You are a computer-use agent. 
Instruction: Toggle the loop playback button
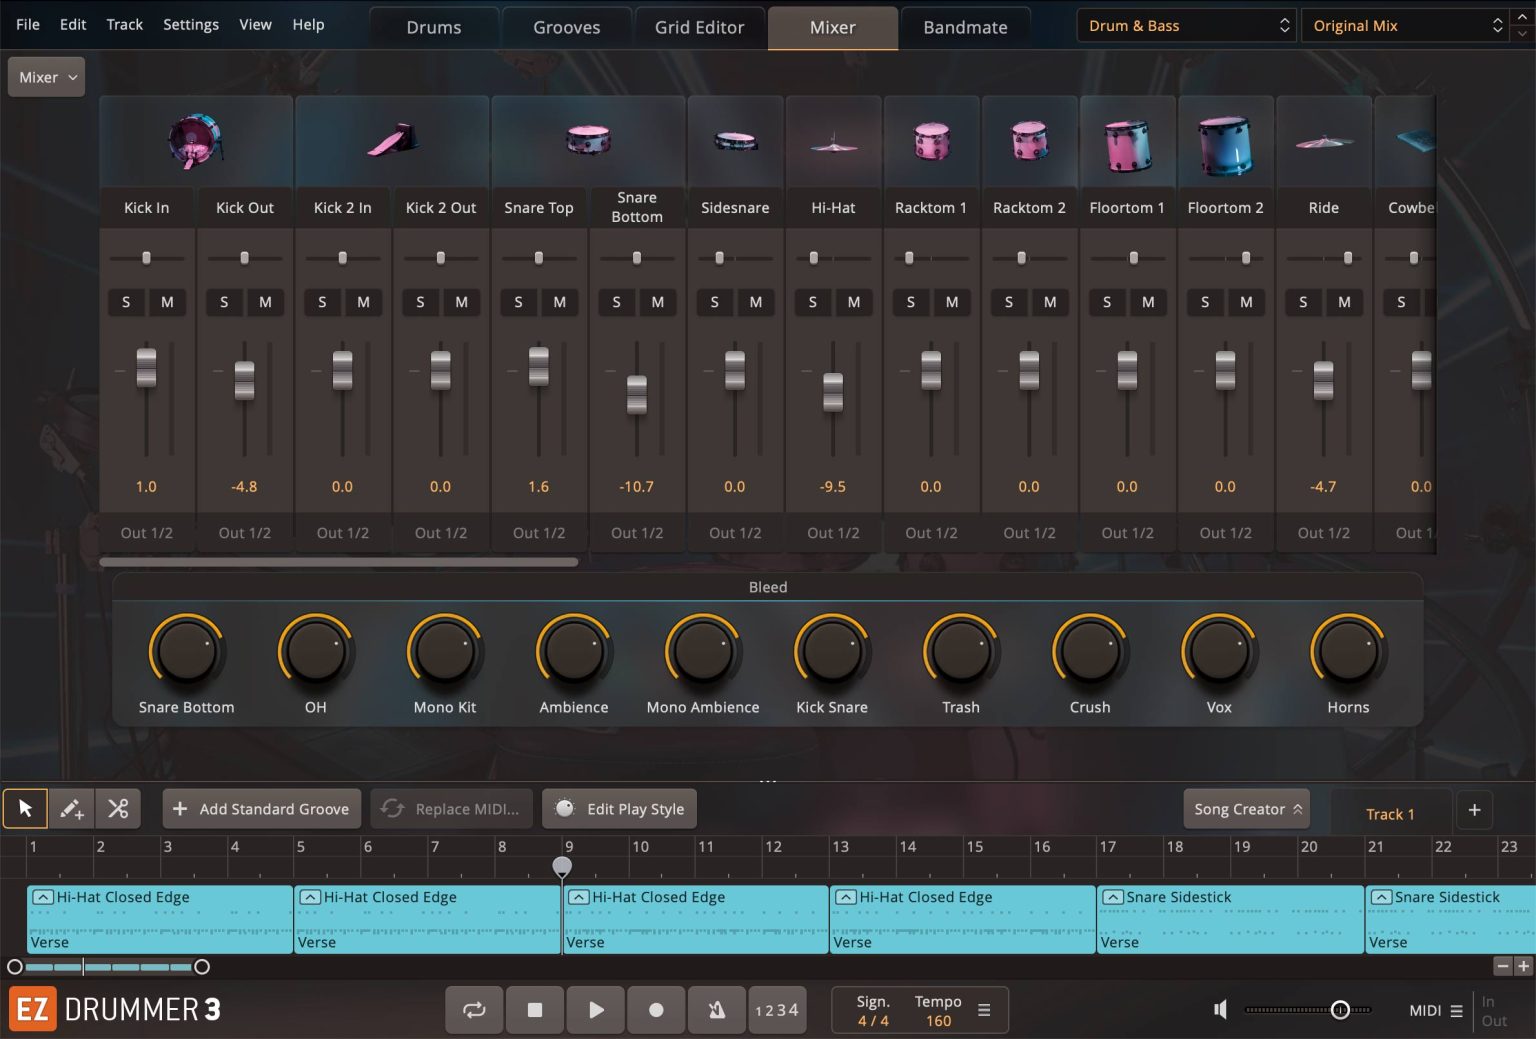[x=474, y=1010]
